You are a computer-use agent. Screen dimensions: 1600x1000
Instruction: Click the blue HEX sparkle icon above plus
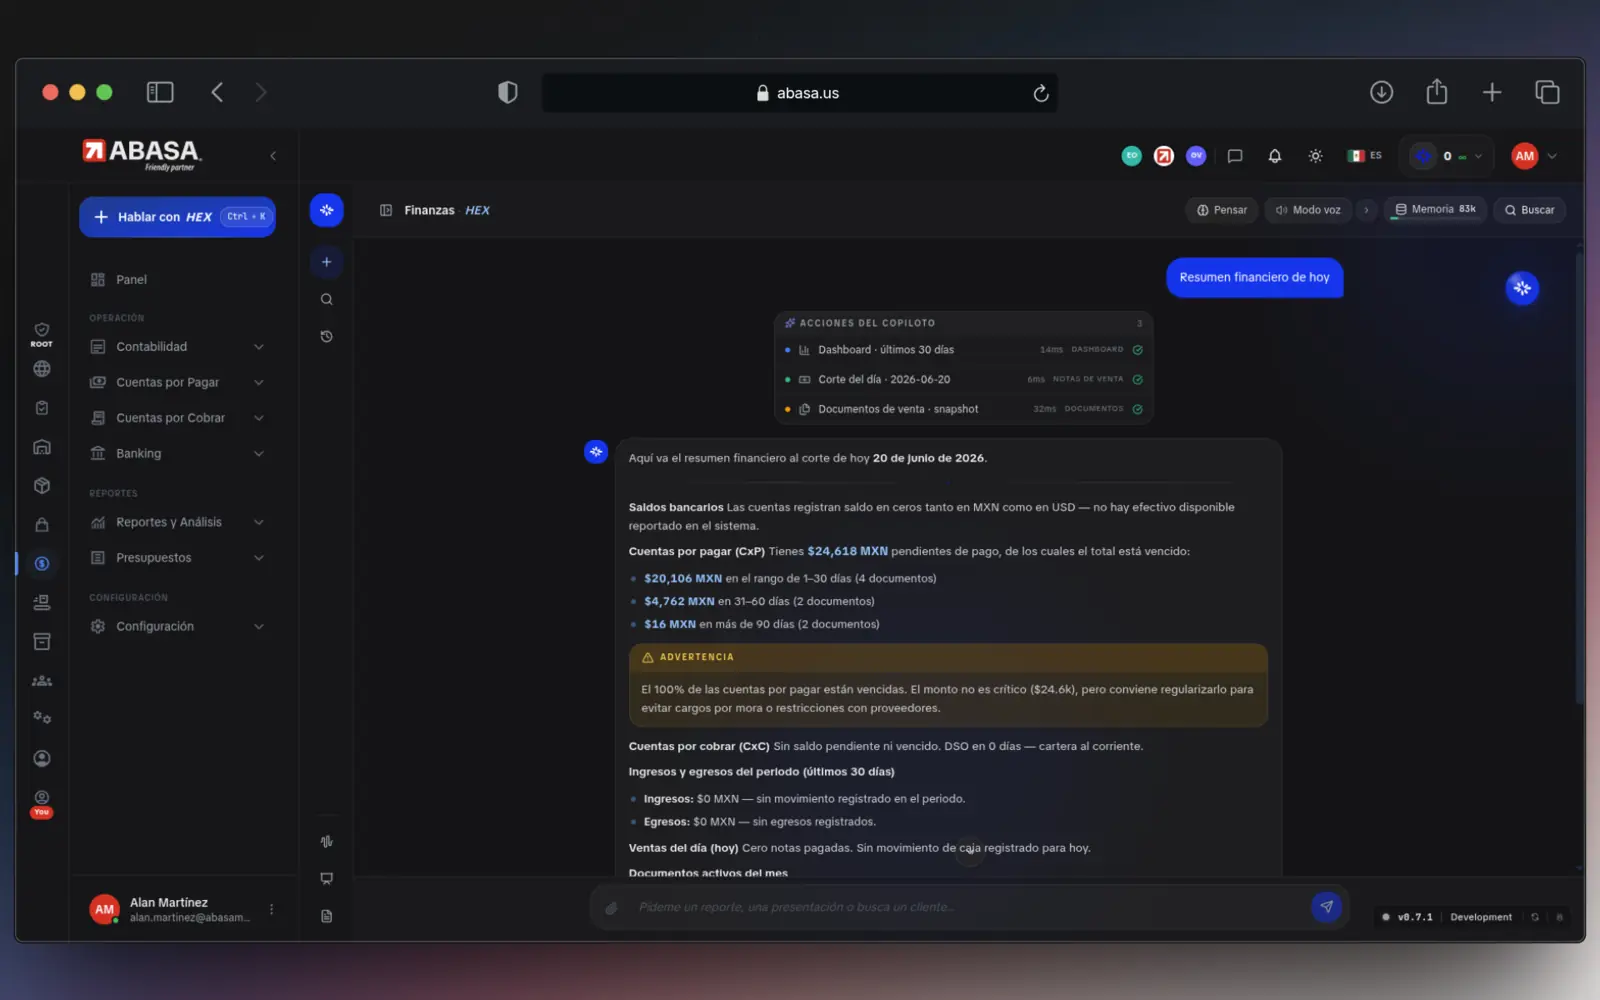(x=326, y=210)
